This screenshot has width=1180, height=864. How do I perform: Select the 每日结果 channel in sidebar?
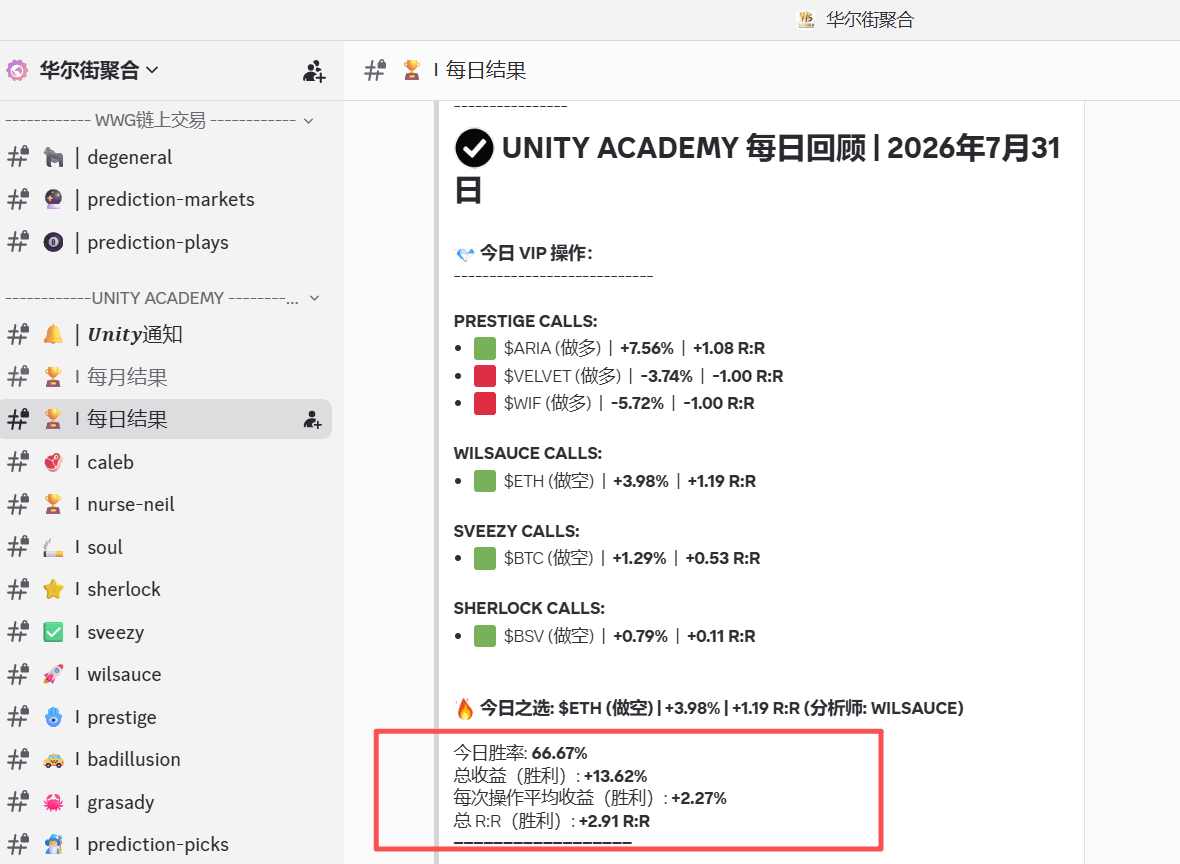[x=166, y=419]
